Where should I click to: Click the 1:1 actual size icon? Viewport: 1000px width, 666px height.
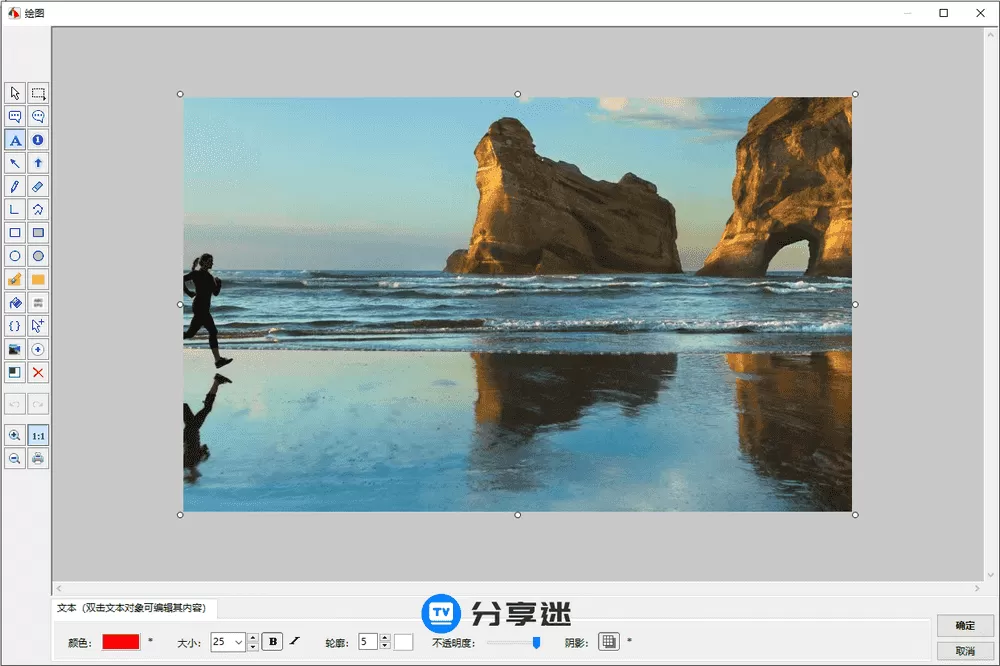tap(37, 435)
